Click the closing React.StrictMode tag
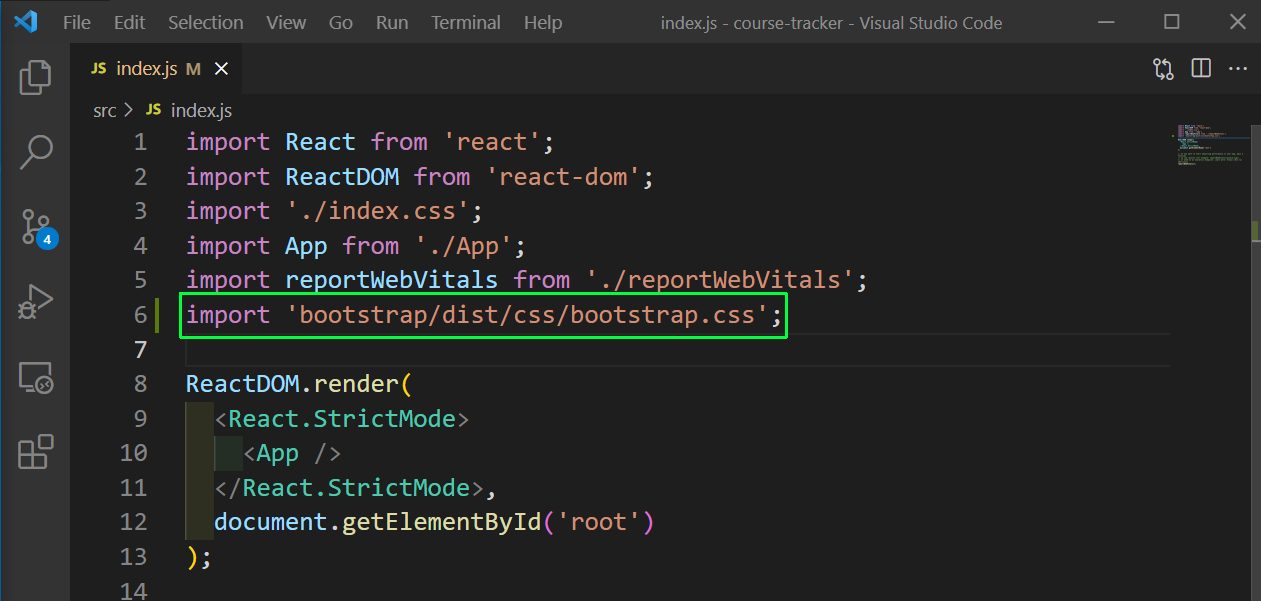This screenshot has height=601, width=1261. (x=349, y=488)
